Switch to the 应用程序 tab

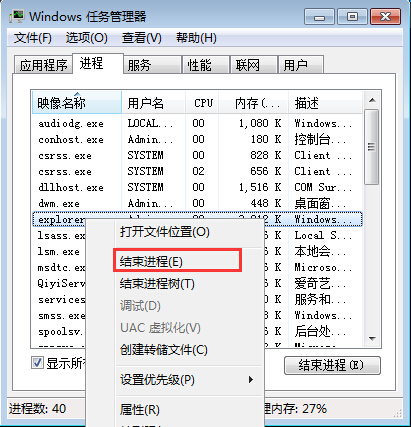(x=43, y=65)
